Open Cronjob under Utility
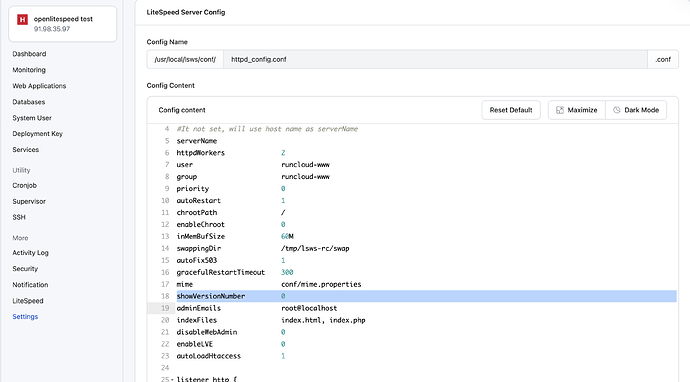Screen dimensions: 690x382 click(x=25, y=185)
